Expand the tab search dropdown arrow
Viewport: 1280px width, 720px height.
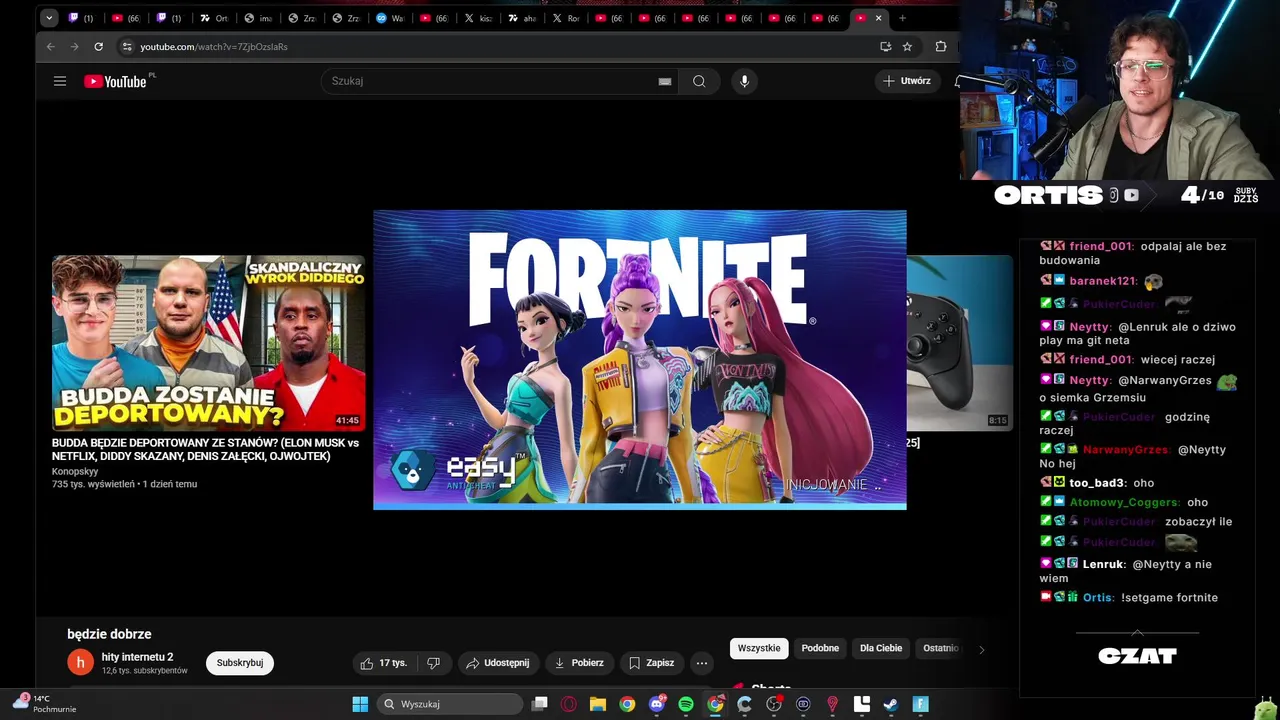click(x=49, y=18)
